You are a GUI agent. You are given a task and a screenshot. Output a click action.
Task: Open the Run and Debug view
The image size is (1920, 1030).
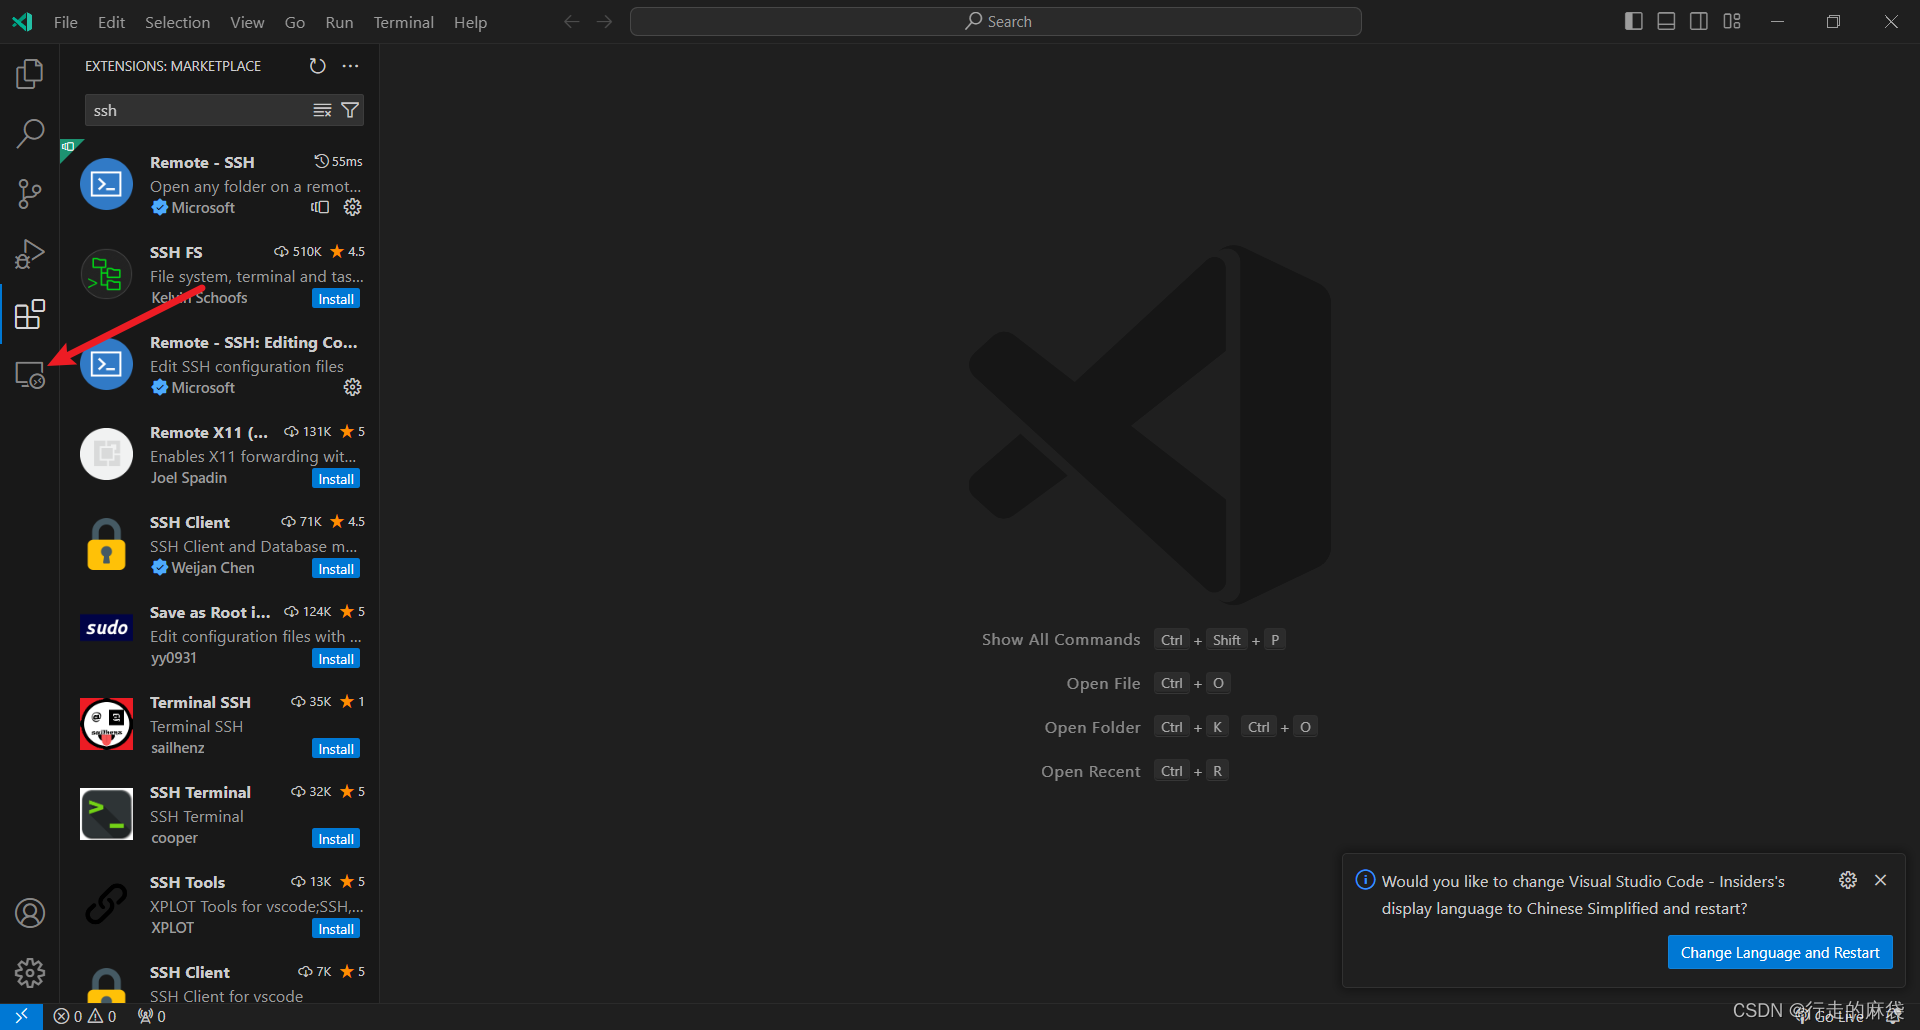pos(30,254)
